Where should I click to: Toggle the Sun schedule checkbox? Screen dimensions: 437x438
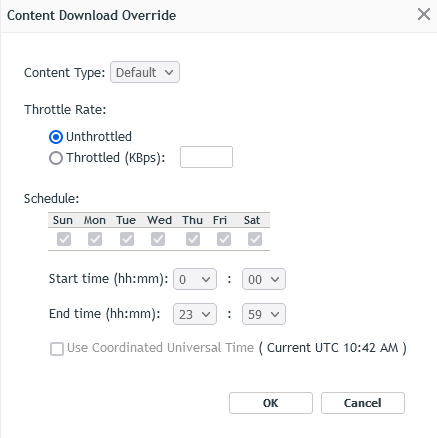pyautogui.click(x=64, y=239)
